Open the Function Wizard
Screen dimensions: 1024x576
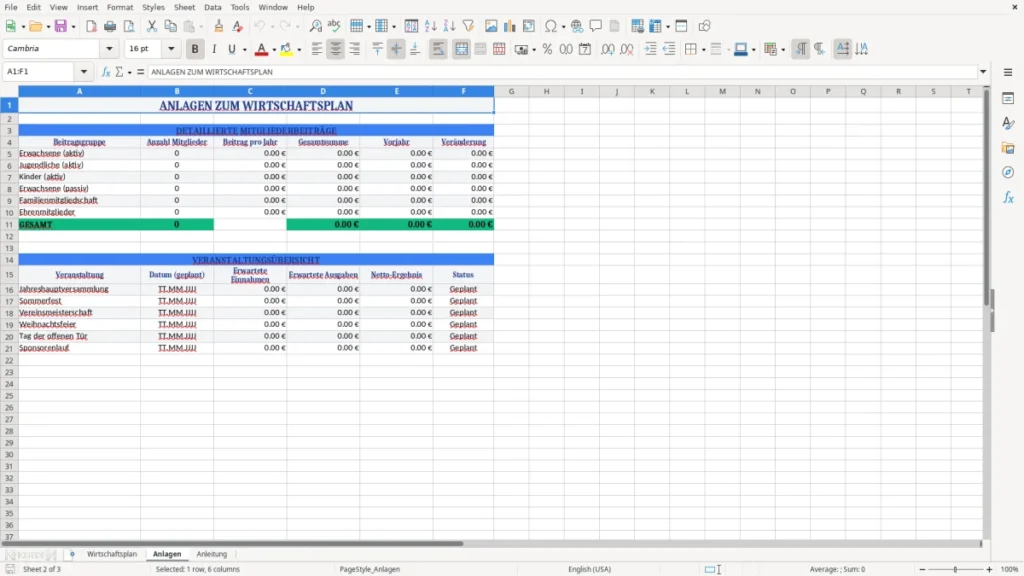106,72
